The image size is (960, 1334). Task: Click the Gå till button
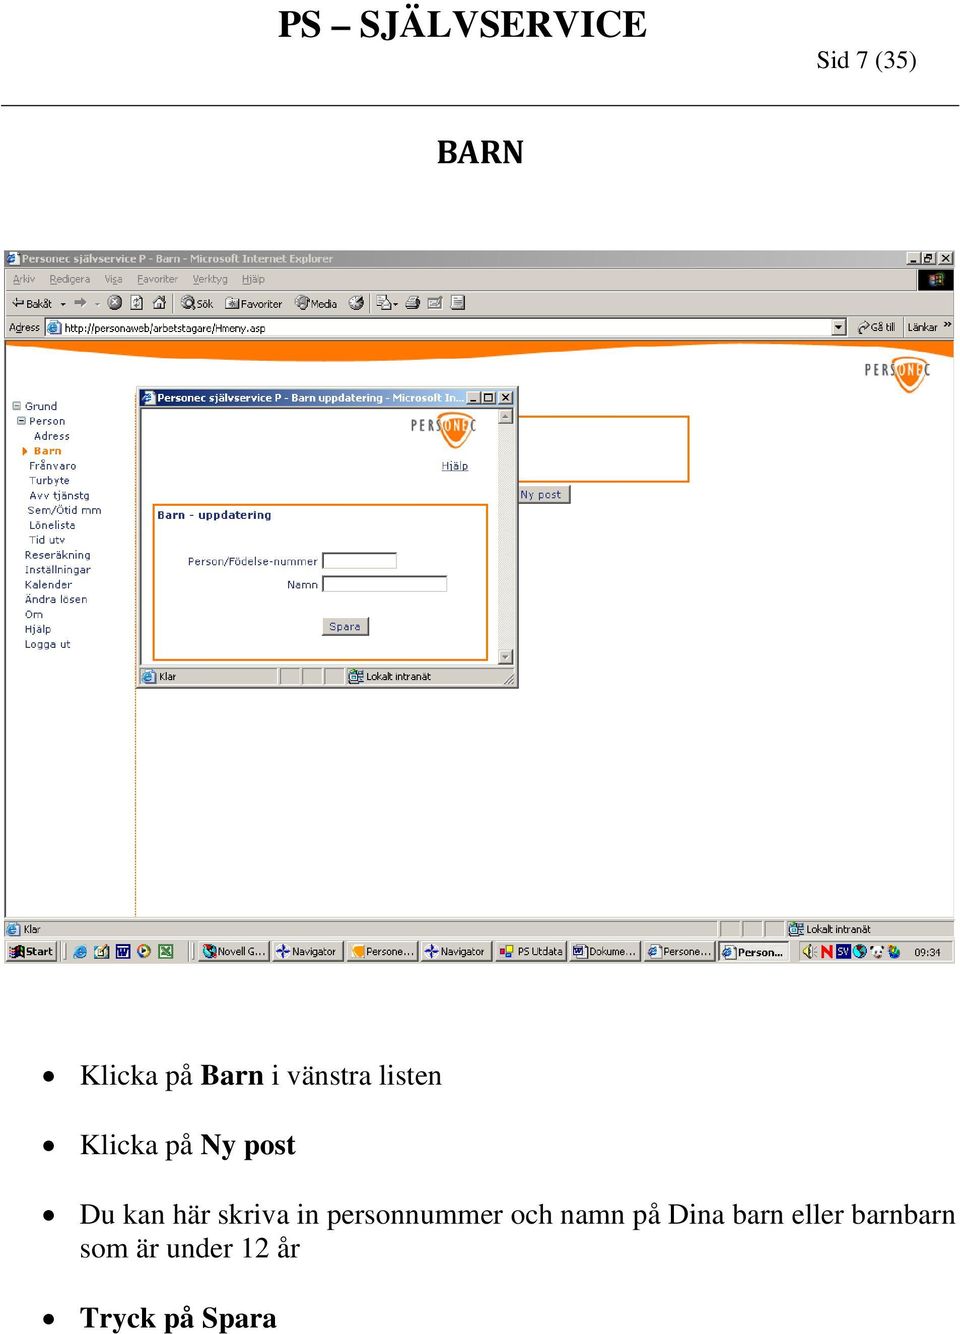click(x=876, y=327)
